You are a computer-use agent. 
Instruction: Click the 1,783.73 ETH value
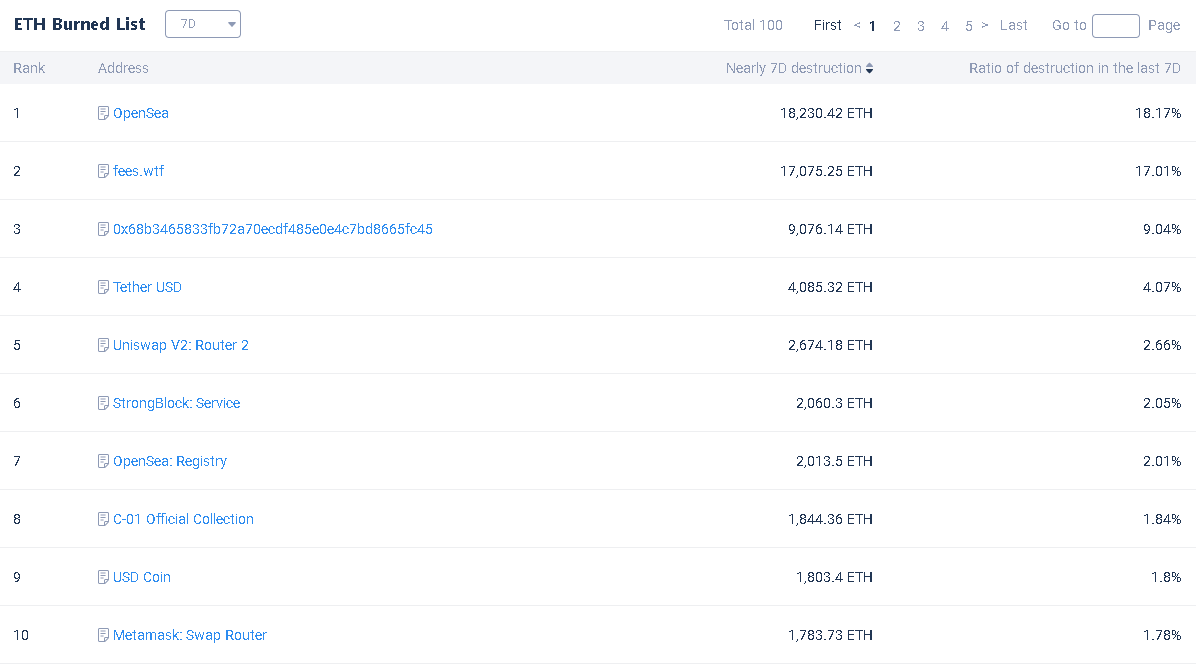pyautogui.click(x=830, y=635)
